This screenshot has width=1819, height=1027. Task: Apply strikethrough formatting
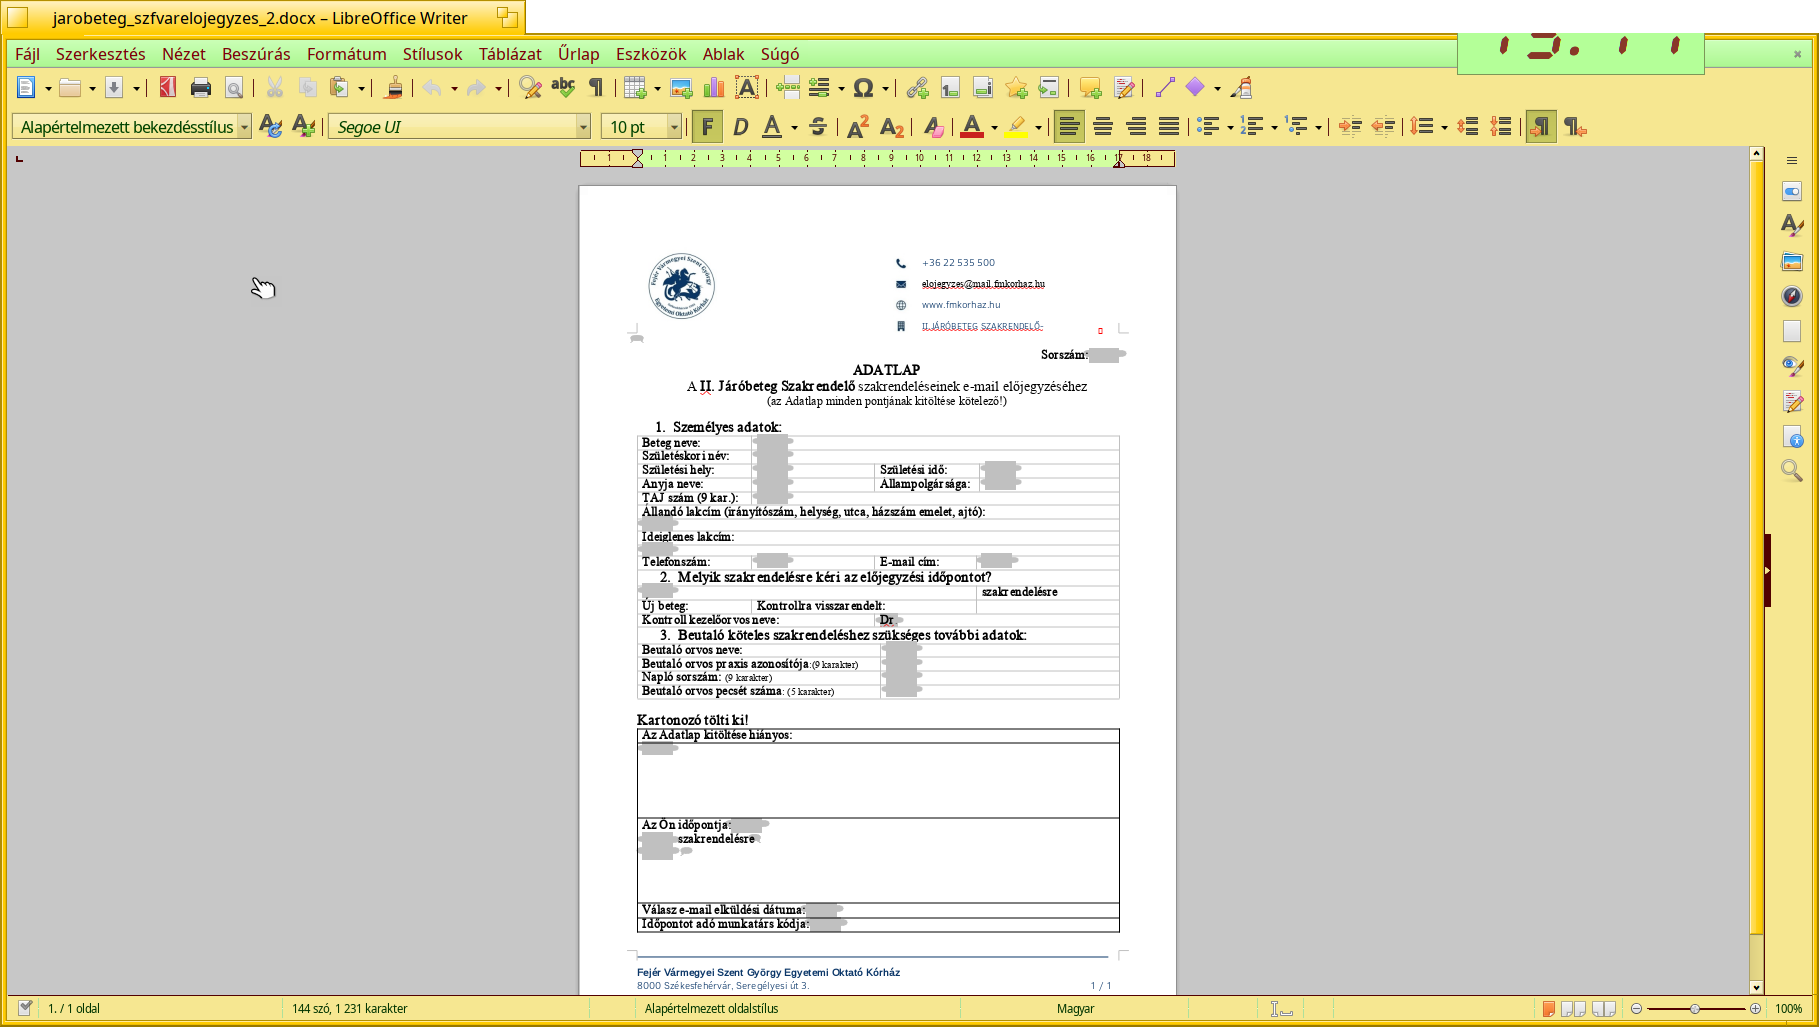818,127
